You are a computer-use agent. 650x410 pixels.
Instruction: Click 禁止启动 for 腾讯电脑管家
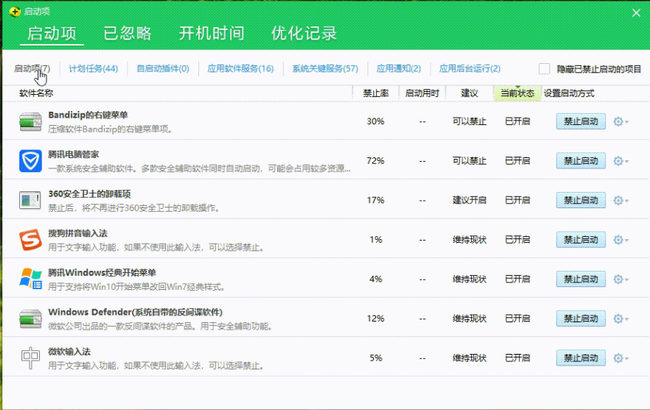(x=581, y=161)
